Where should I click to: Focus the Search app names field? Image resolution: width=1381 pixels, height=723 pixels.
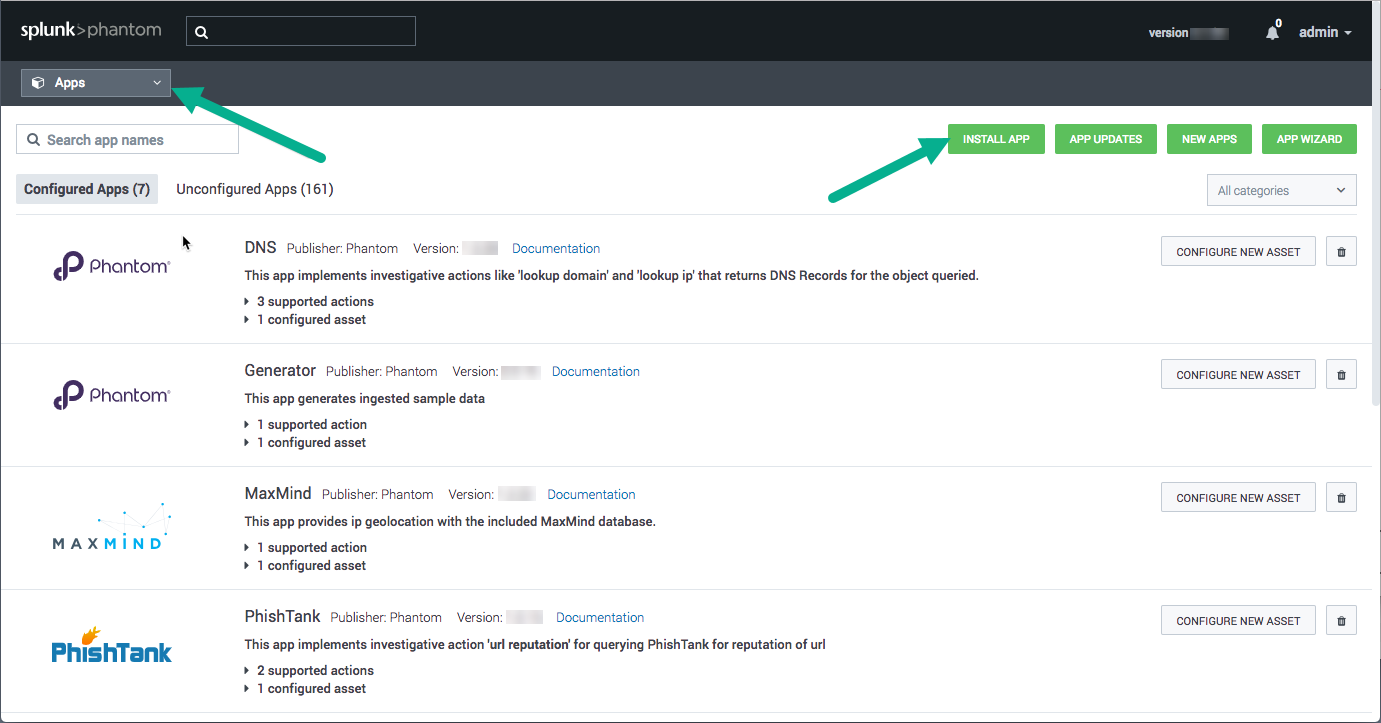click(127, 140)
